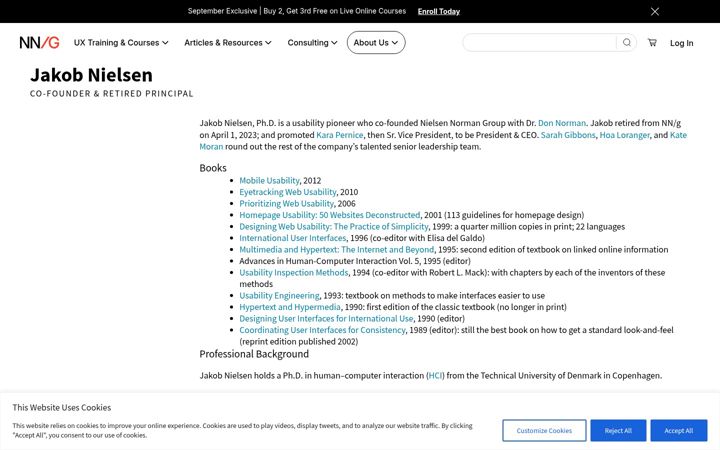
Task: Open the Multimedia and Hypertext book link
Action: coord(337,249)
